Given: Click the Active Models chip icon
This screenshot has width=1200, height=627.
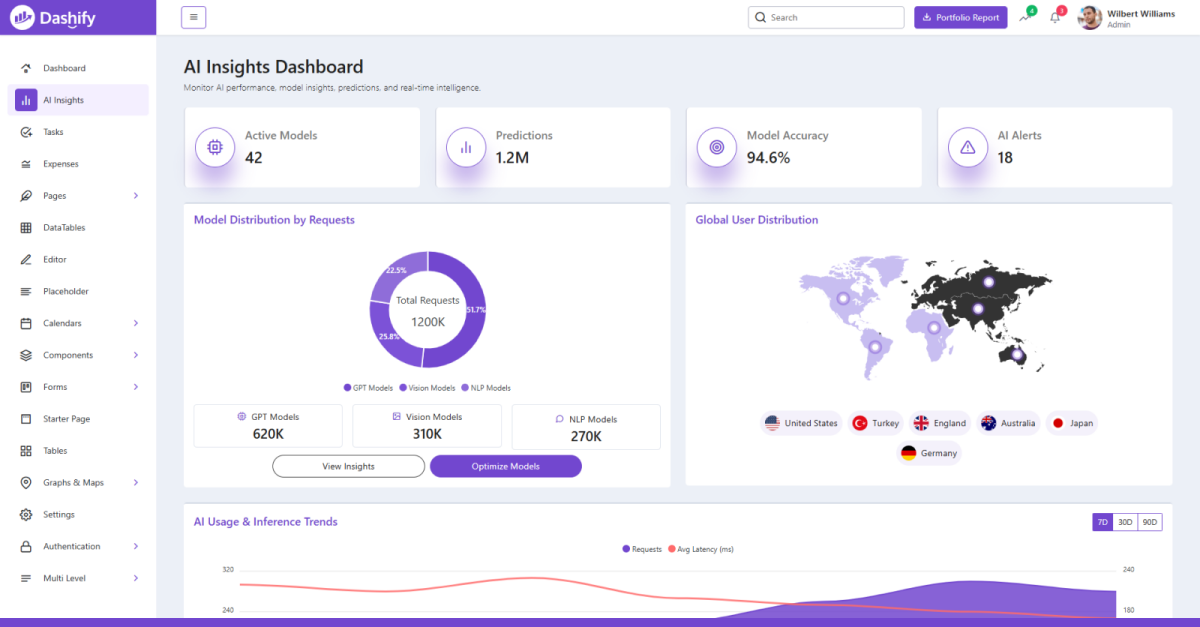Looking at the screenshot, I should click(215, 147).
